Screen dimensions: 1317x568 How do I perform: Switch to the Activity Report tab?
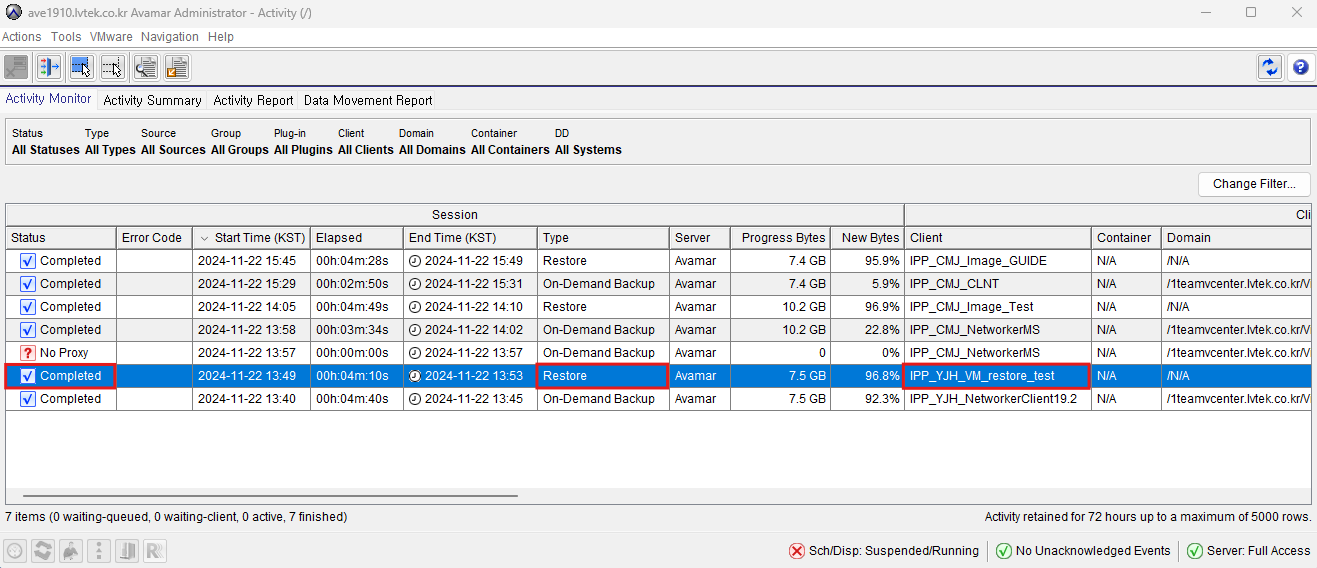tap(253, 100)
